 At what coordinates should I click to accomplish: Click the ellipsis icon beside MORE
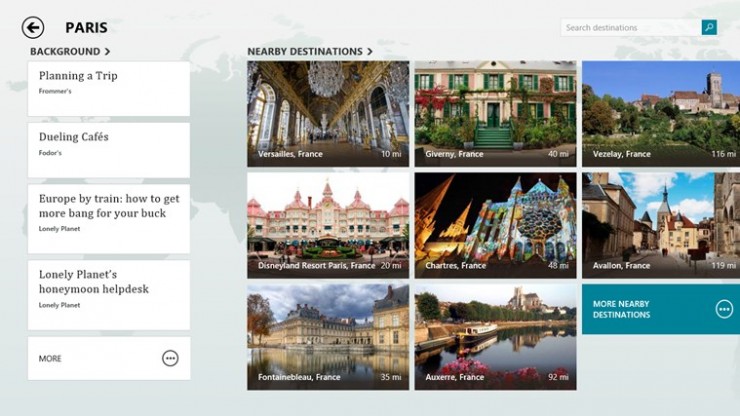point(170,358)
